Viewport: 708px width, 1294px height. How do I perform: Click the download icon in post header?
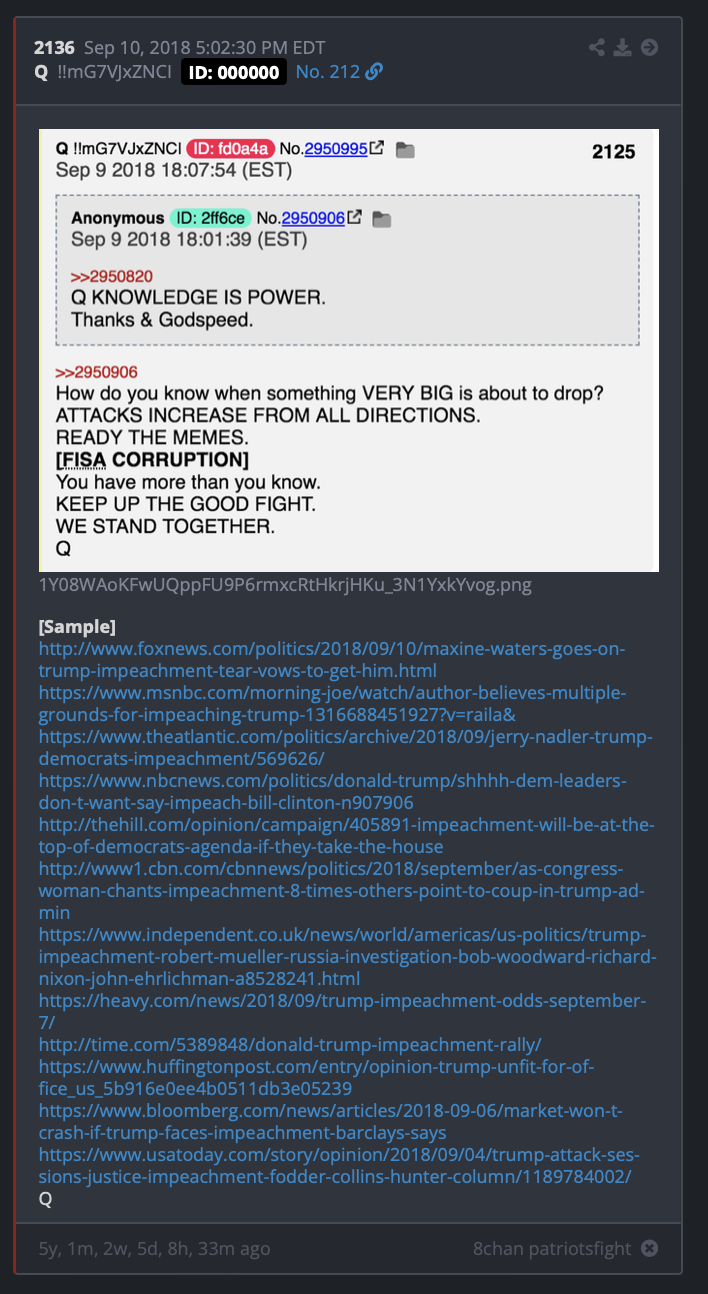point(623,47)
